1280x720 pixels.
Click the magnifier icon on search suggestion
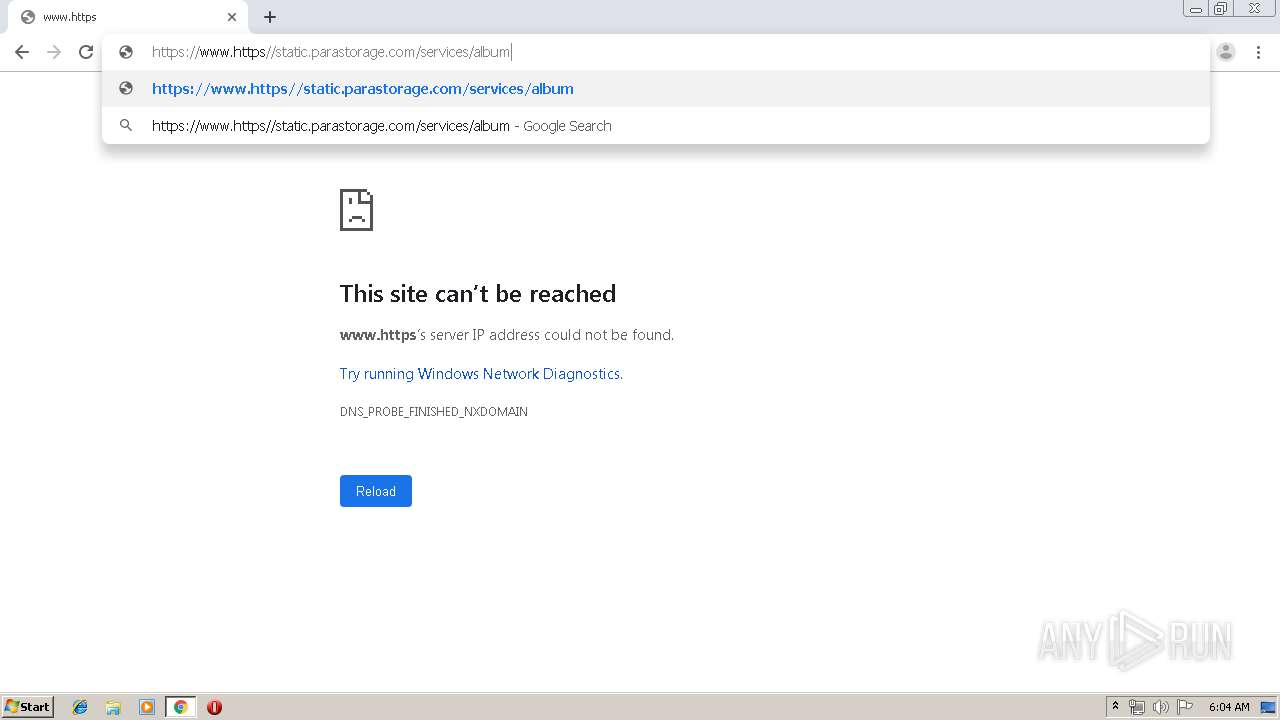tap(126, 126)
